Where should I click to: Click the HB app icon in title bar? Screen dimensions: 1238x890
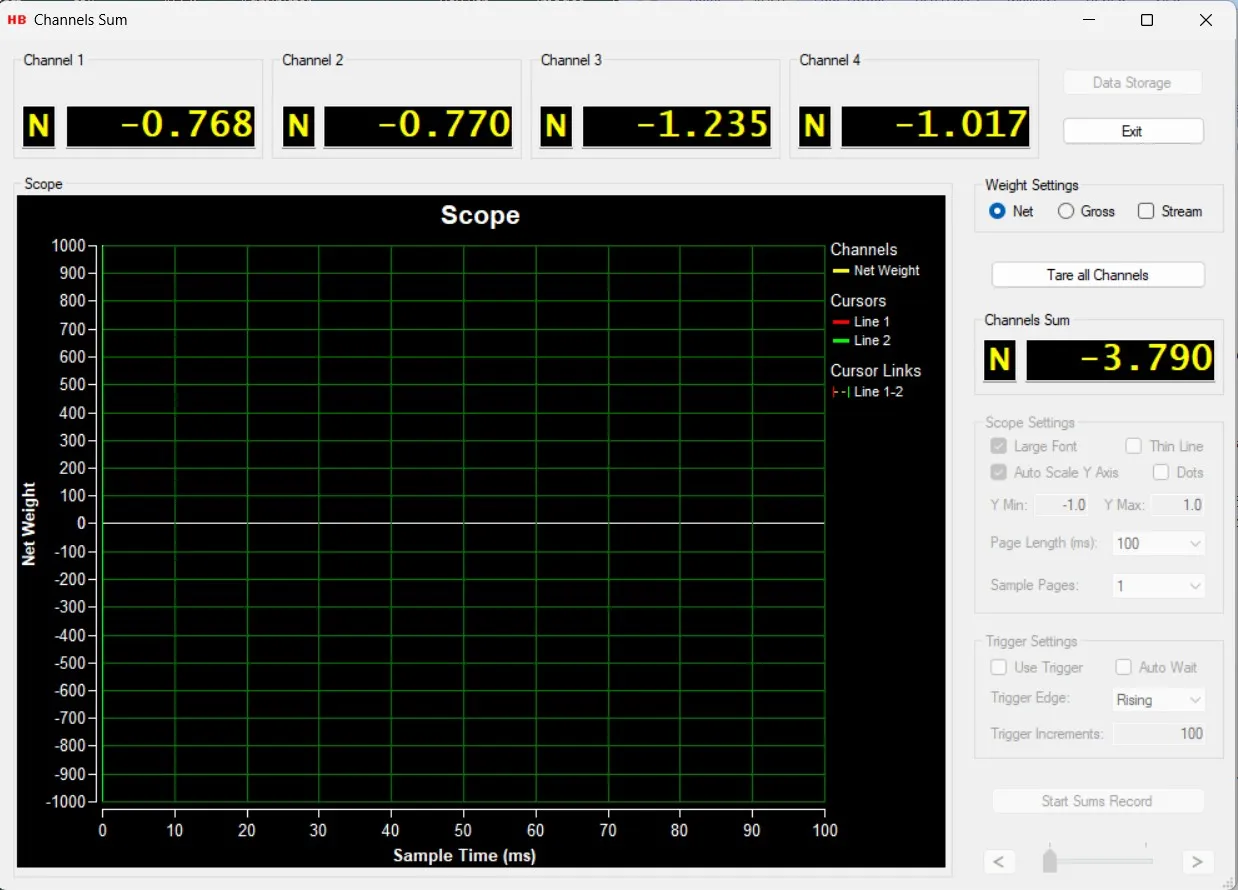coord(17,20)
